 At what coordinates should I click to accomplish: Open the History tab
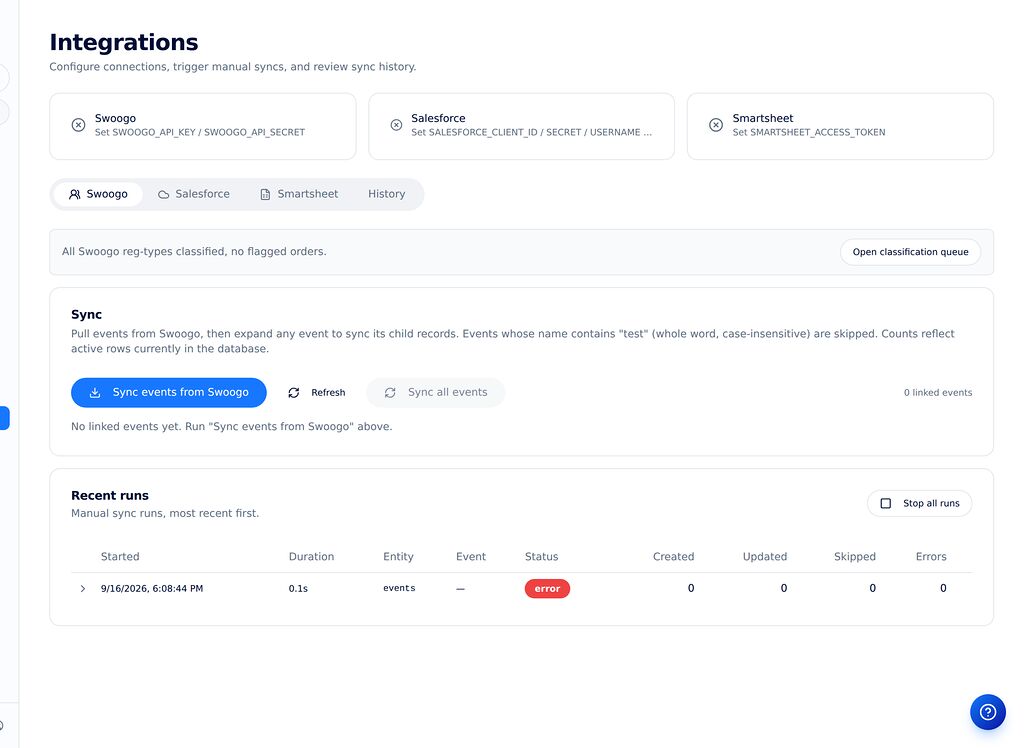(387, 194)
